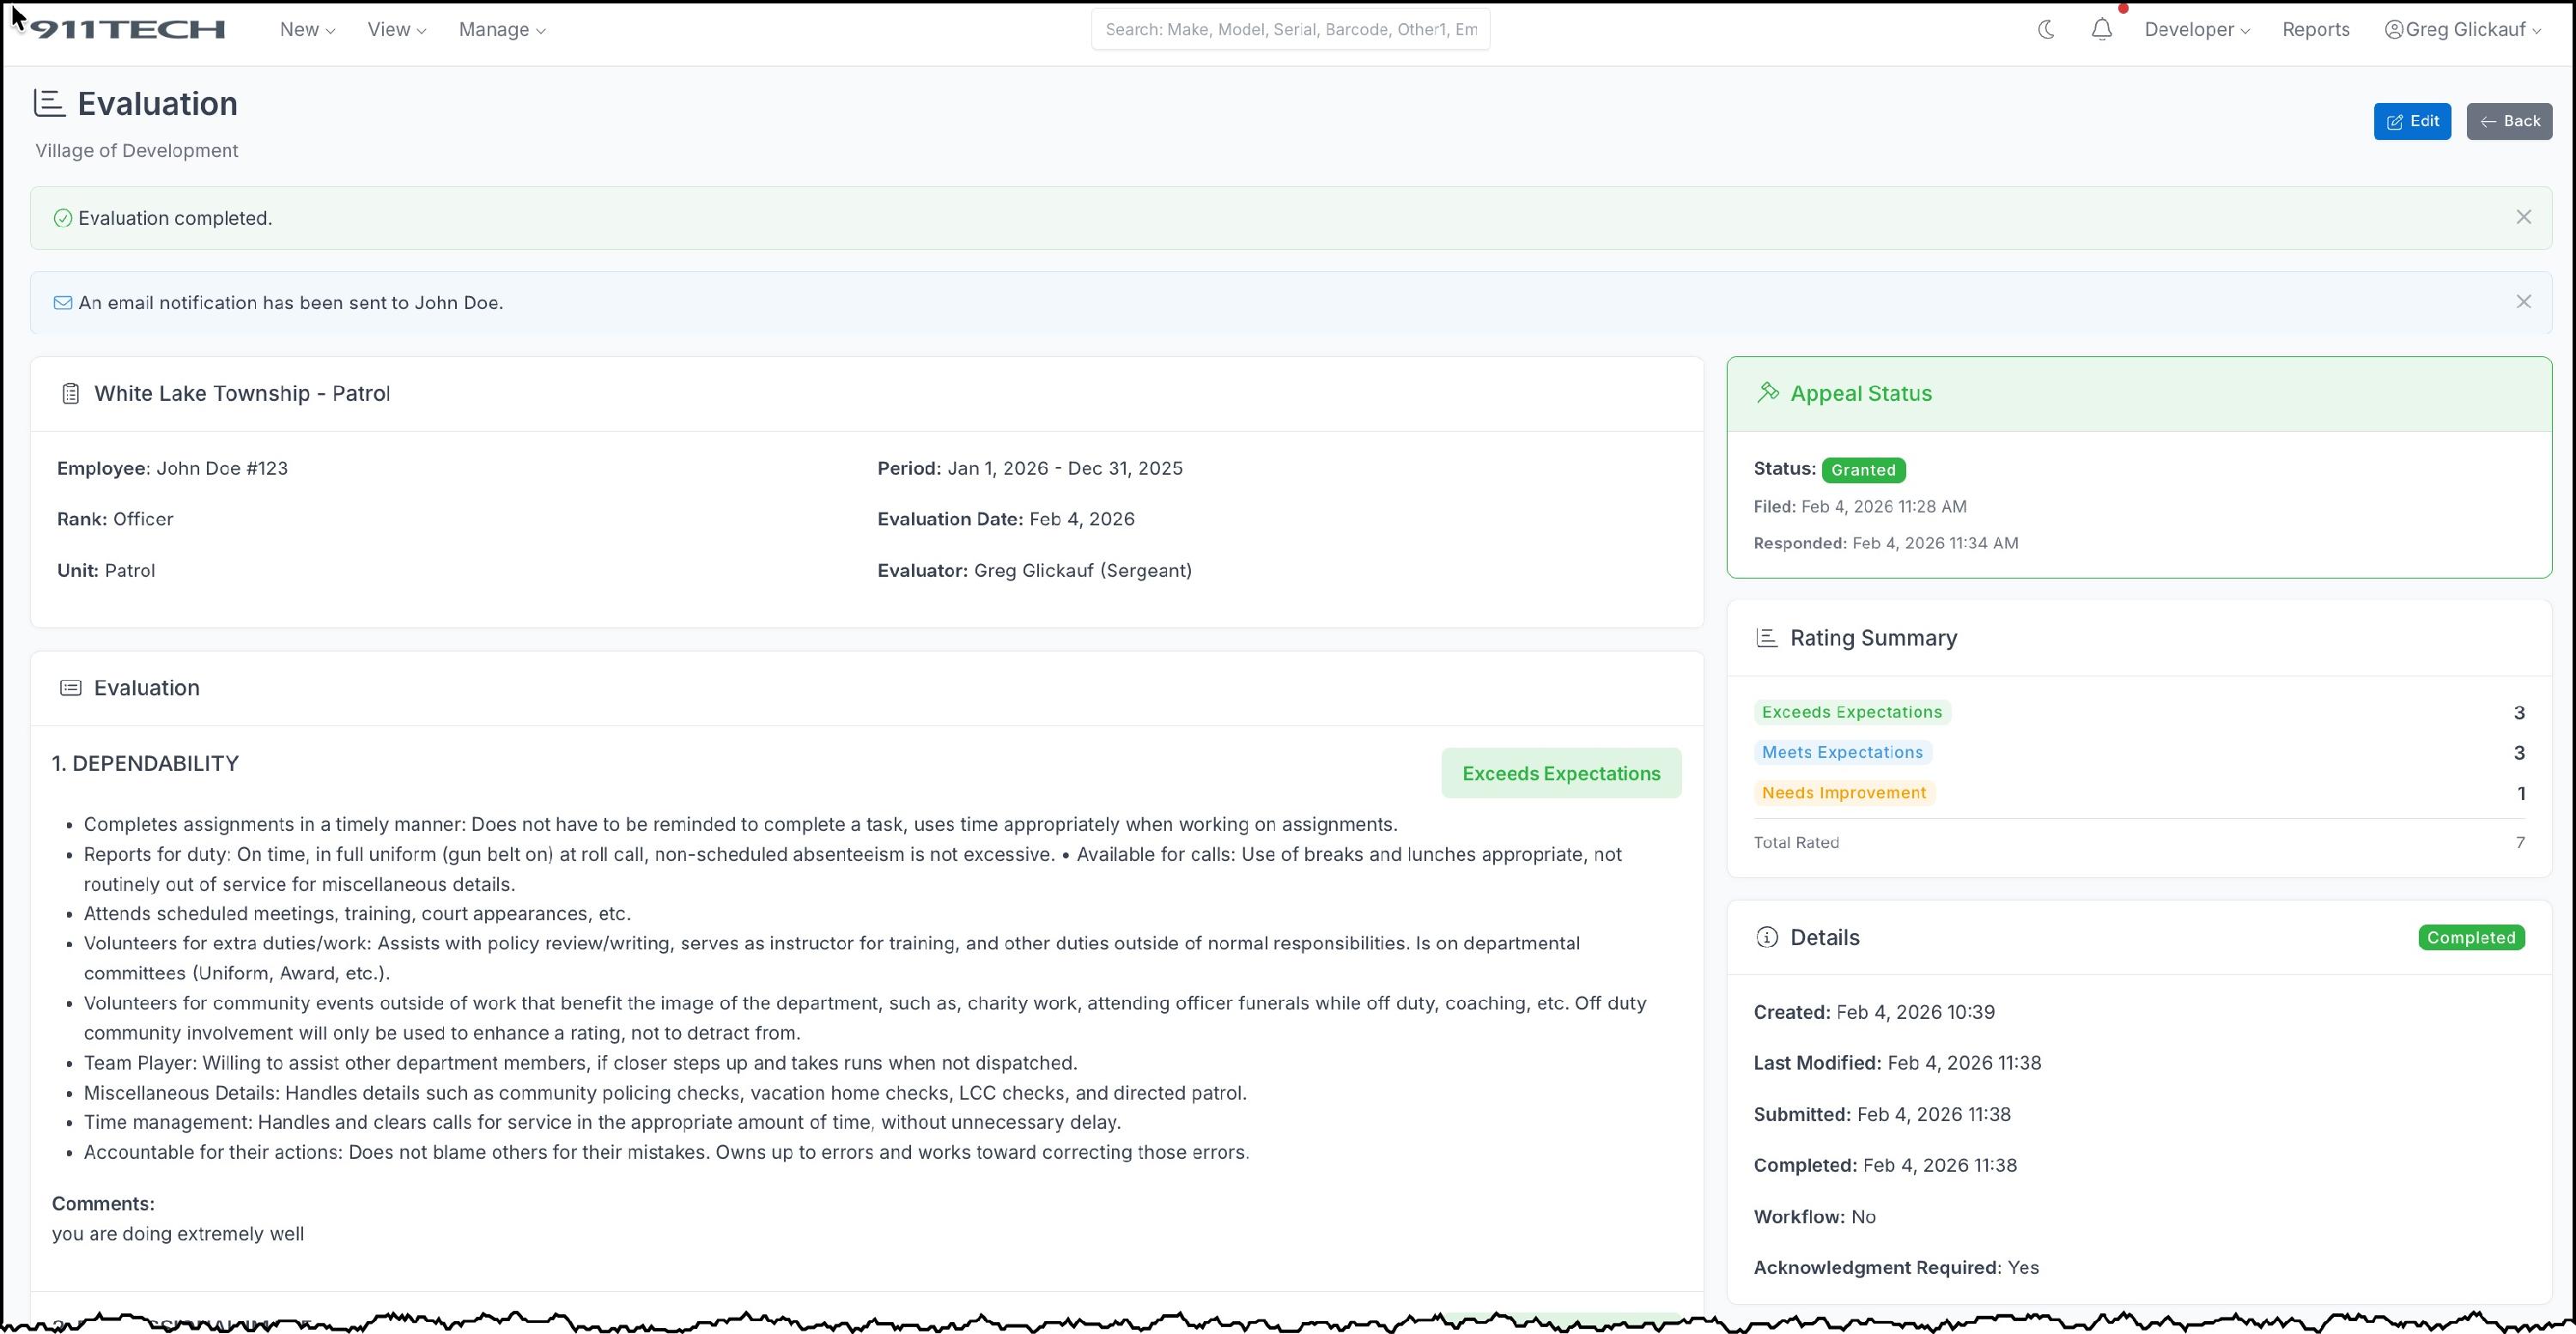Click the blue Edit button
The width and height of the screenshot is (2576, 1334).
[2411, 121]
